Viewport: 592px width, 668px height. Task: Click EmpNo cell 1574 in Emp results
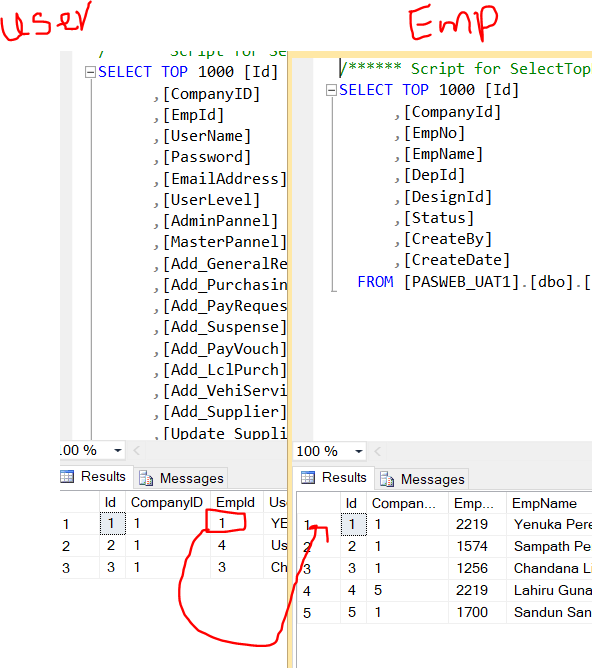tap(477, 547)
